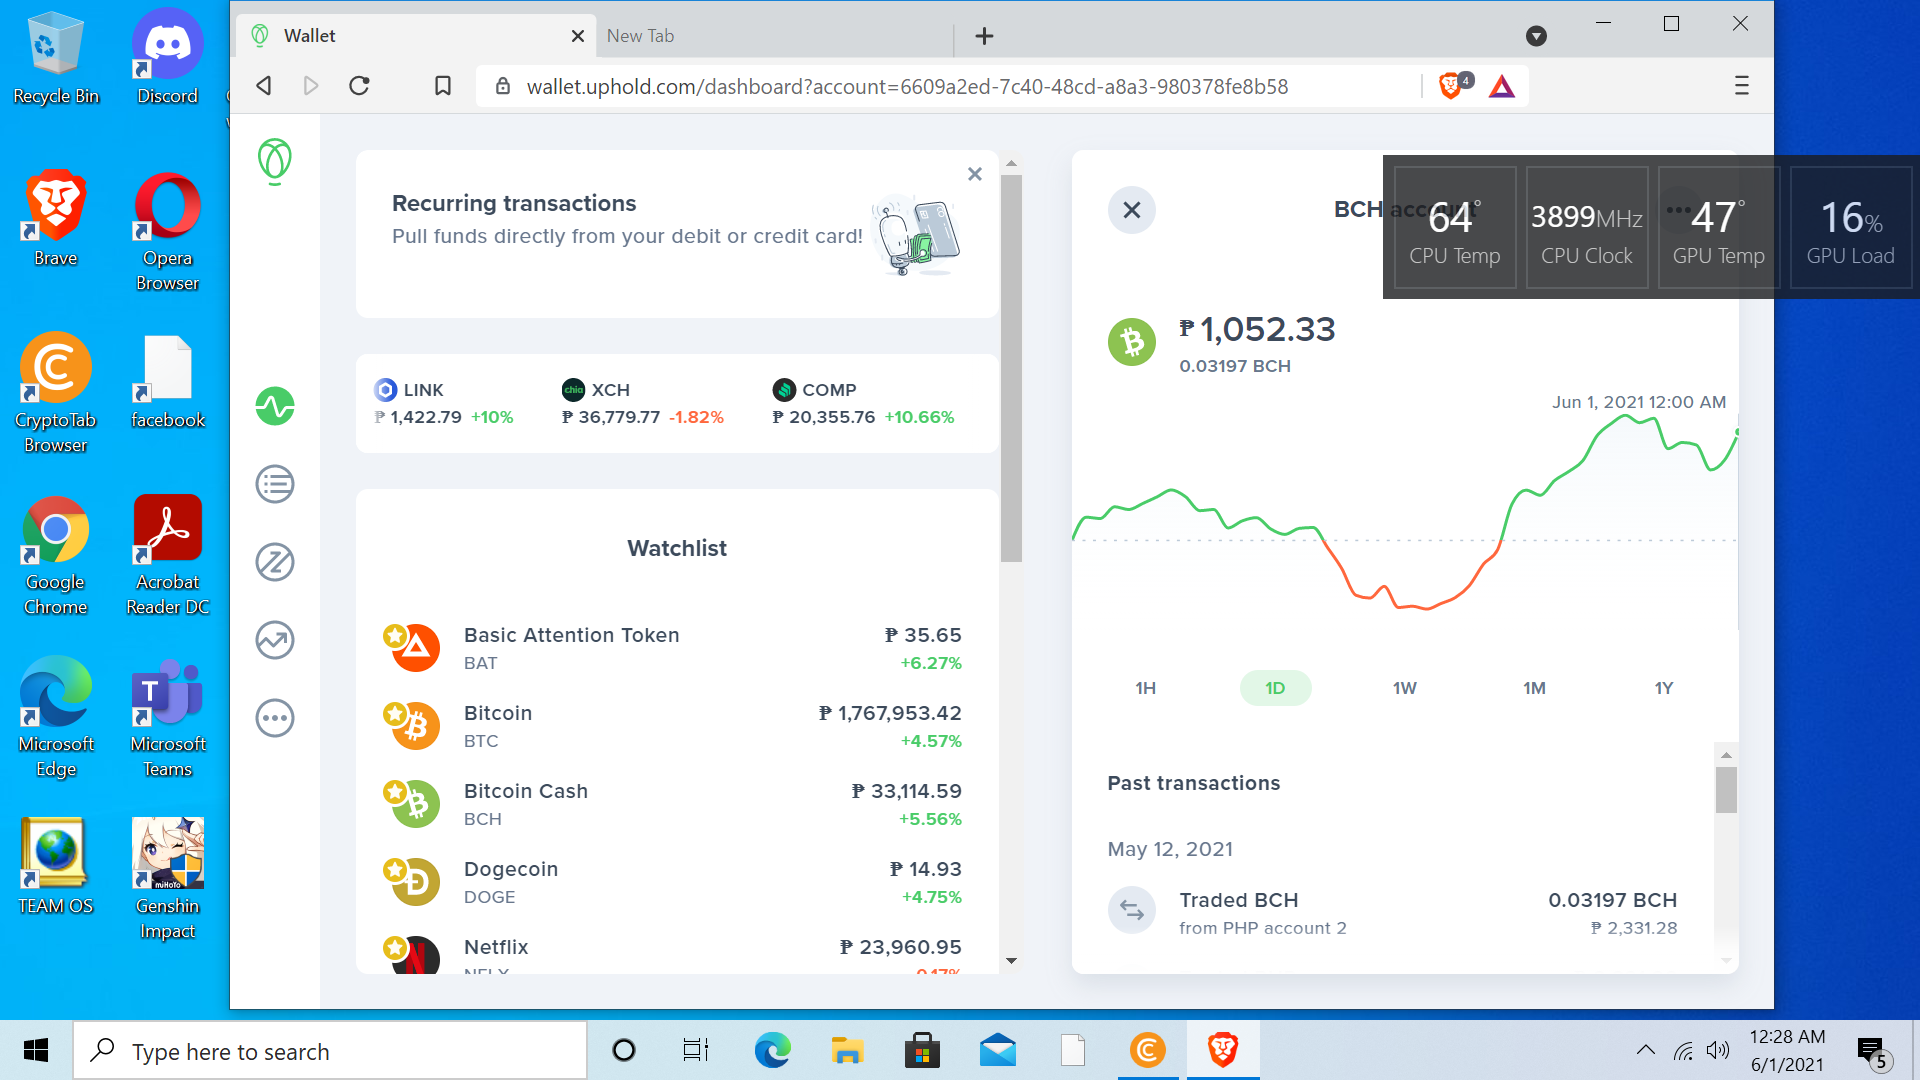Click the watchlist panel scrollbar thumb
The image size is (1920, 1080).
pos(1012,369)
